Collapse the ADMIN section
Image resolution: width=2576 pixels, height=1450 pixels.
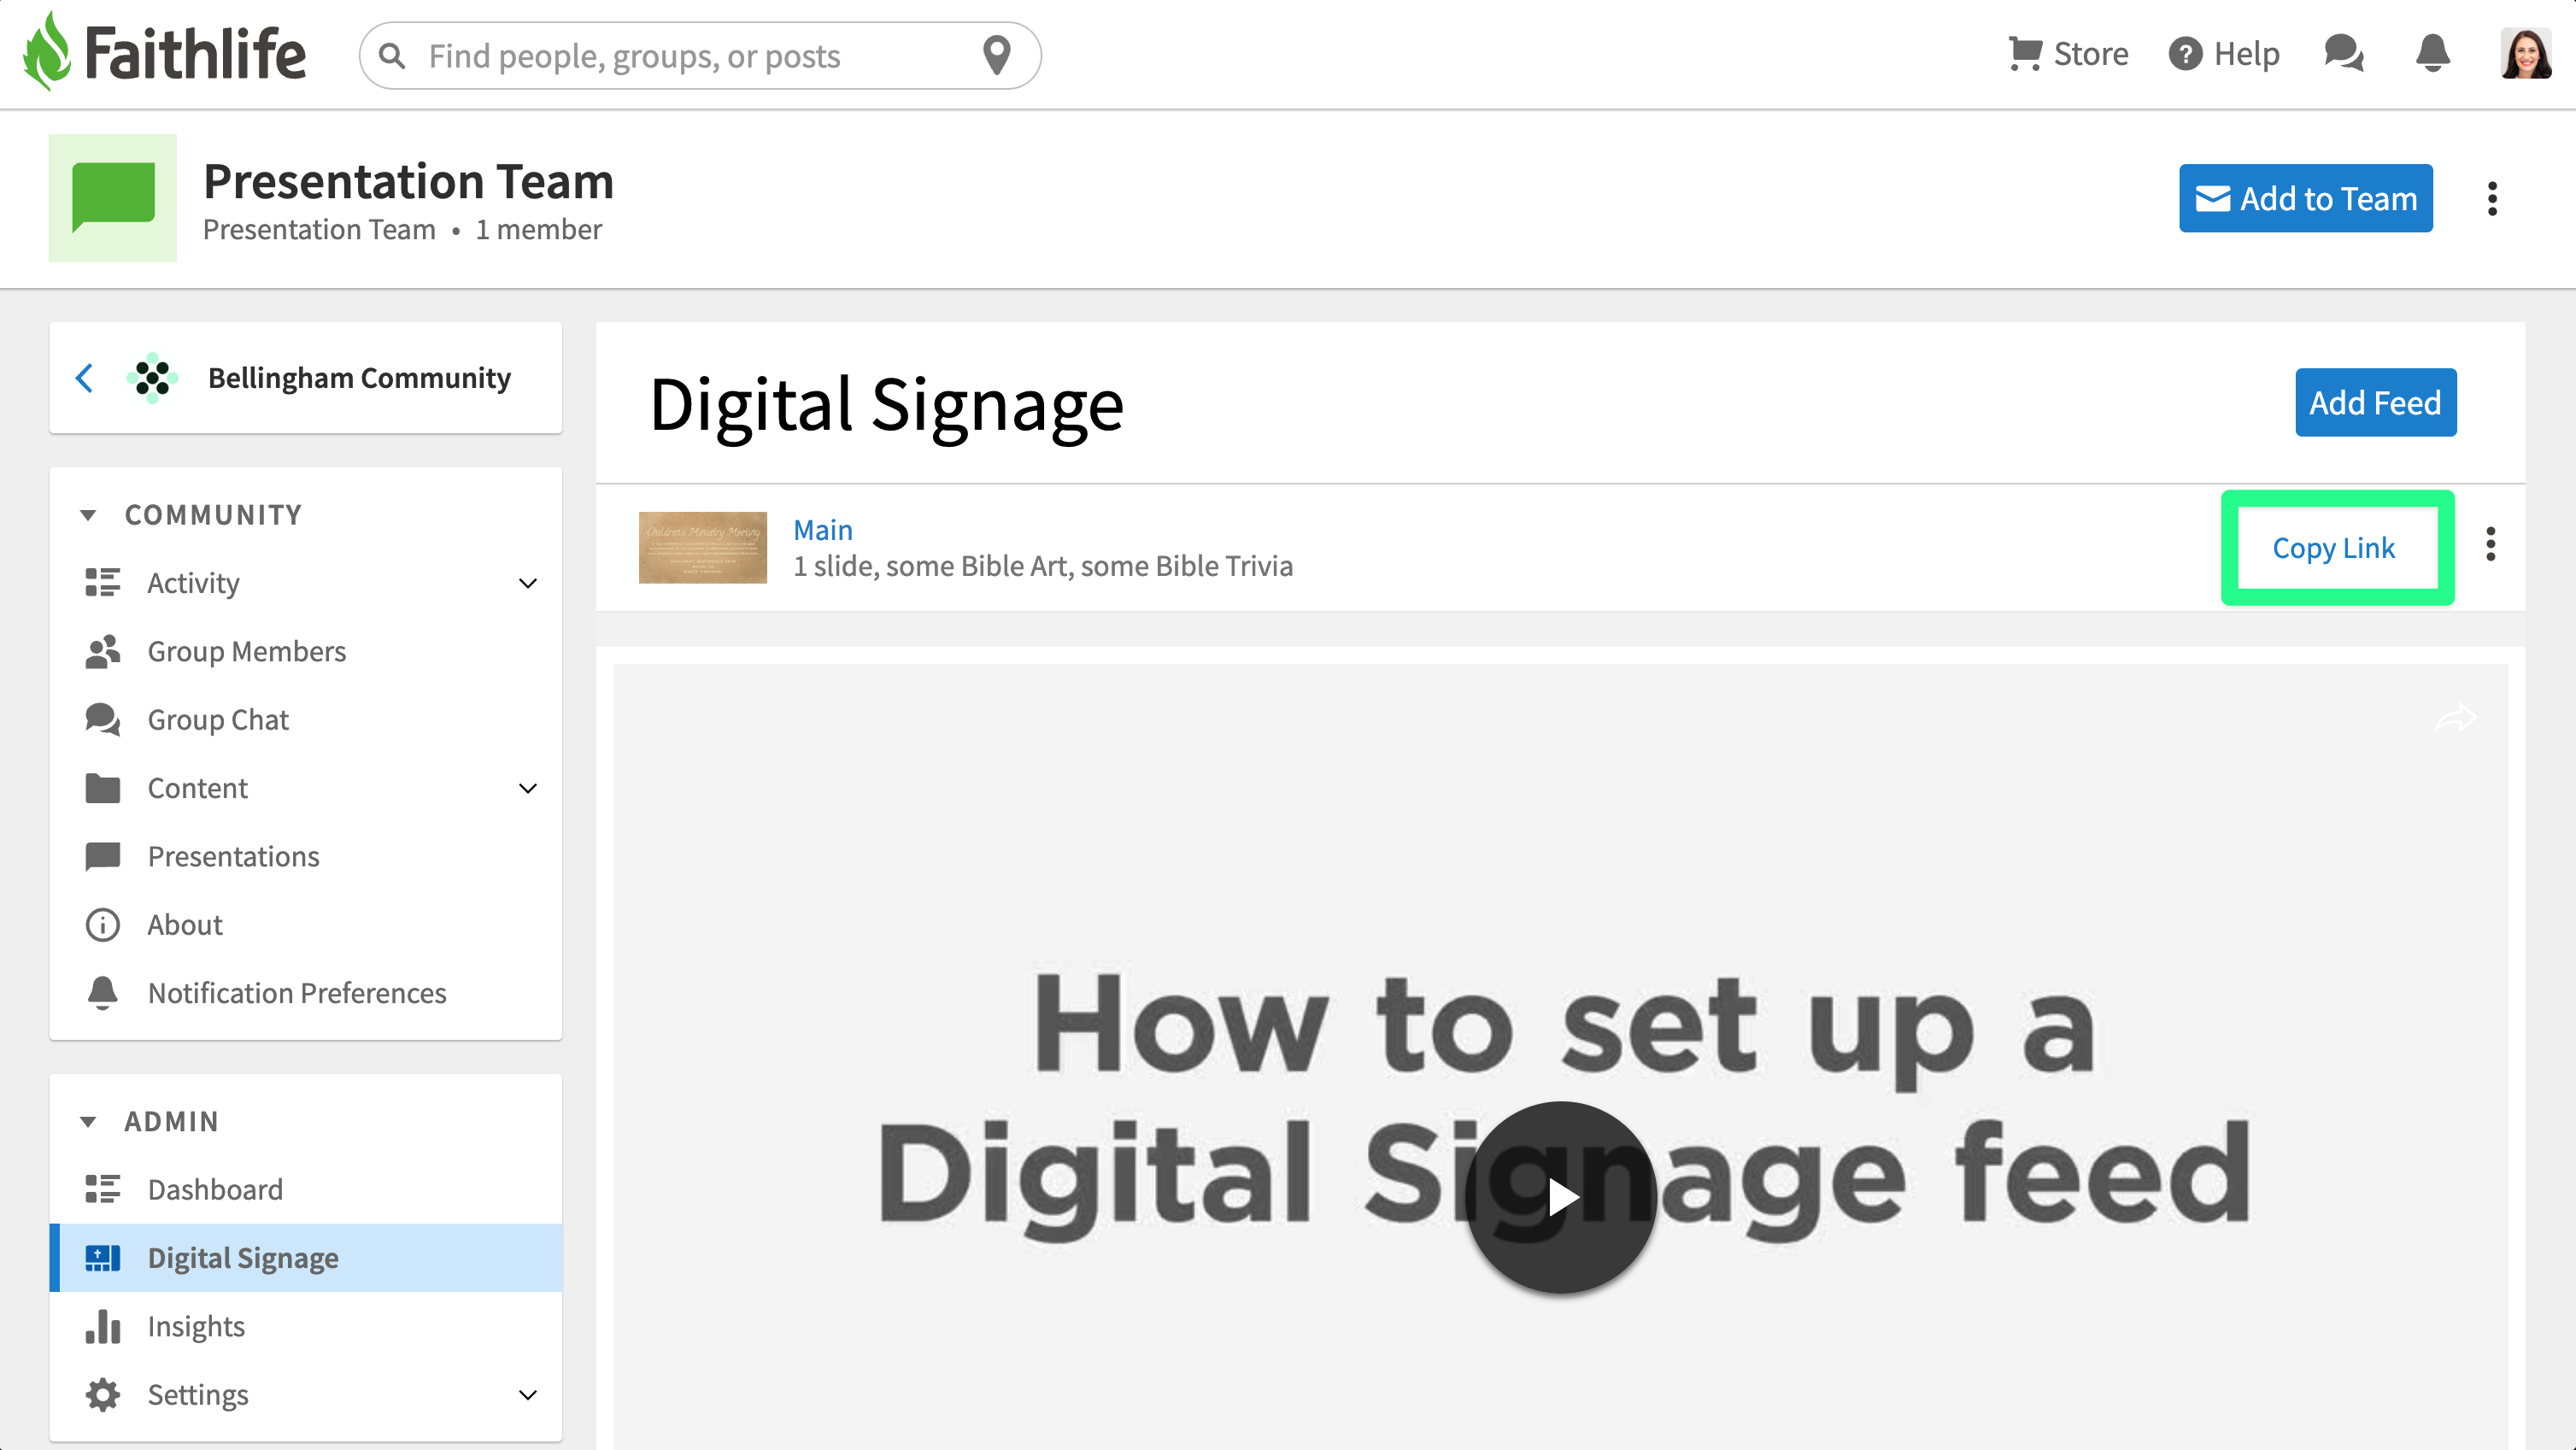point(88,1121)
